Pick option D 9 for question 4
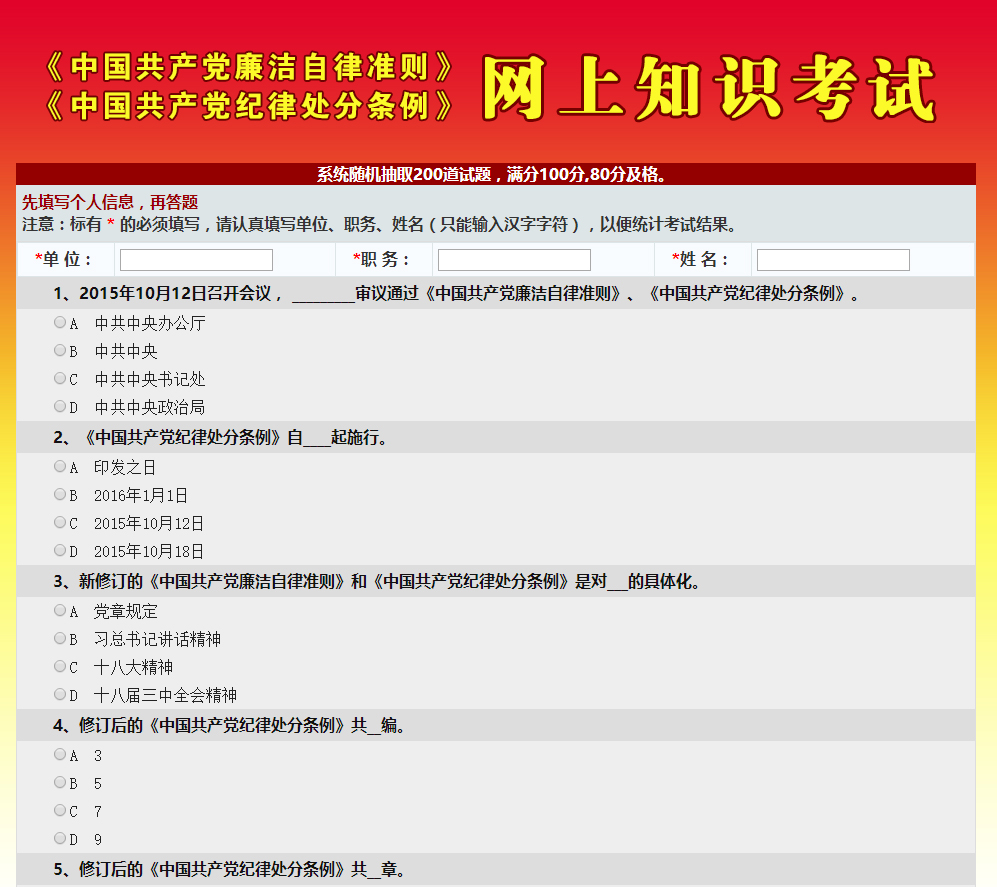 [x=60, y=839]
